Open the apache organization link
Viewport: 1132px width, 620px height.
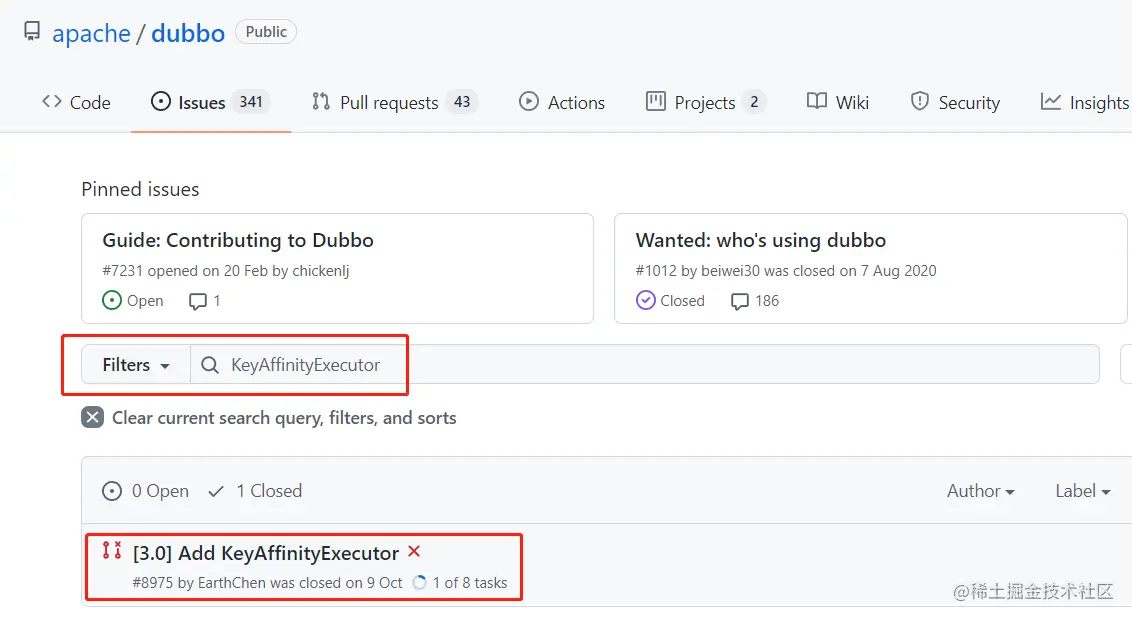pos(91,33)
